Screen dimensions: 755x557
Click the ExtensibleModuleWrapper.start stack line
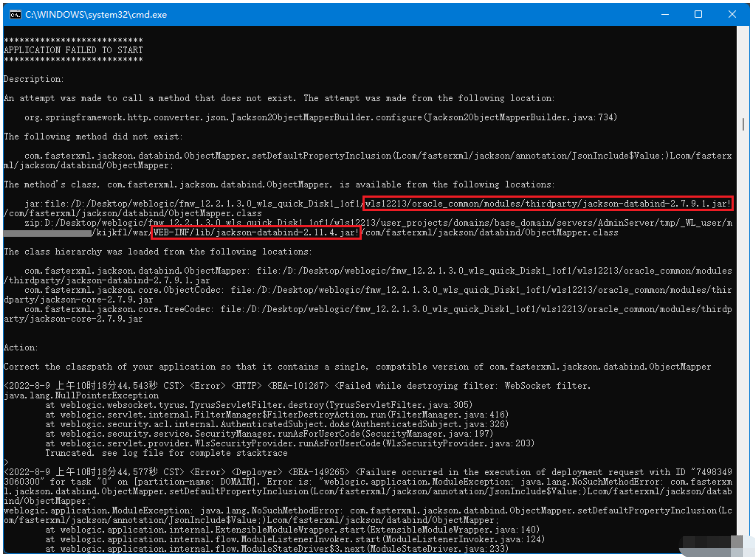point(292,530)
